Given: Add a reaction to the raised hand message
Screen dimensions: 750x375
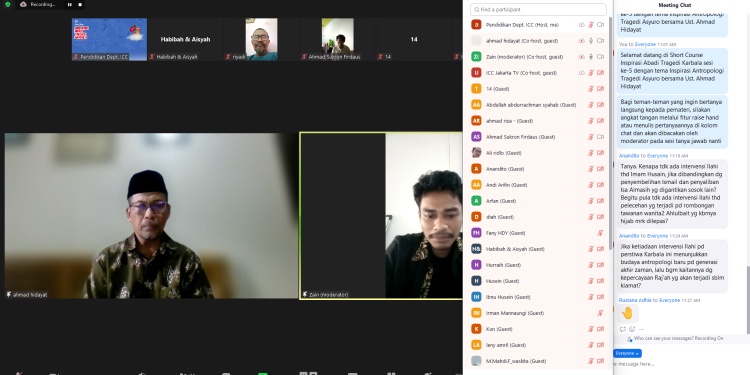Looking at the screenshot, I should click(x=632, y=329).
